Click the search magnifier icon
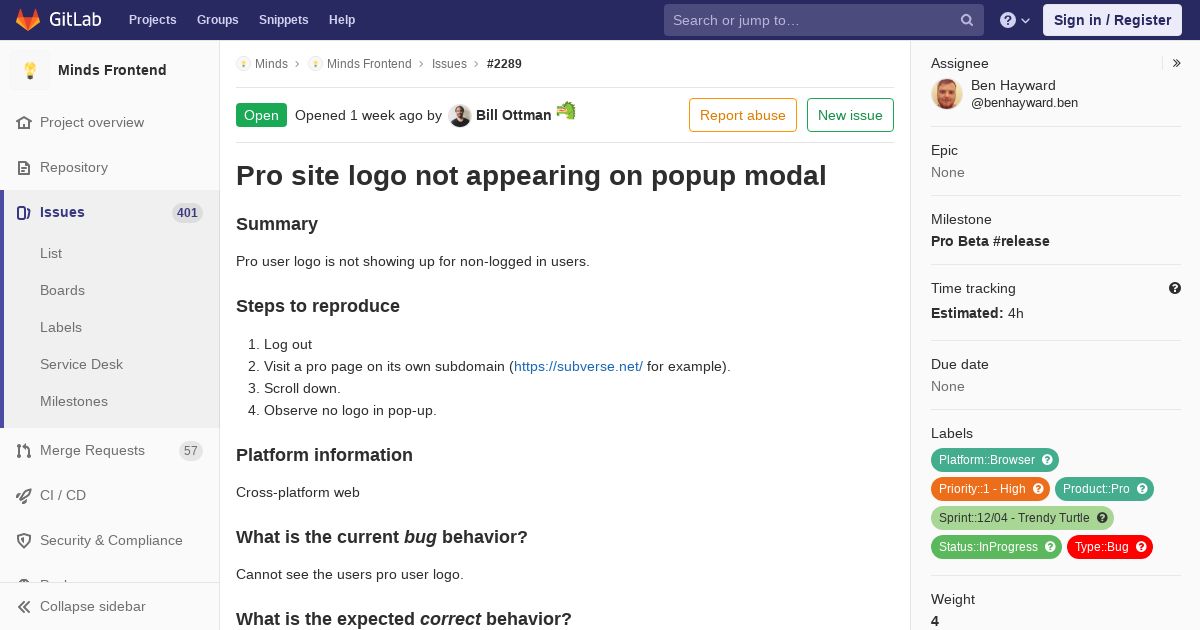This screenshot has width=1200, height=630. 967,20
